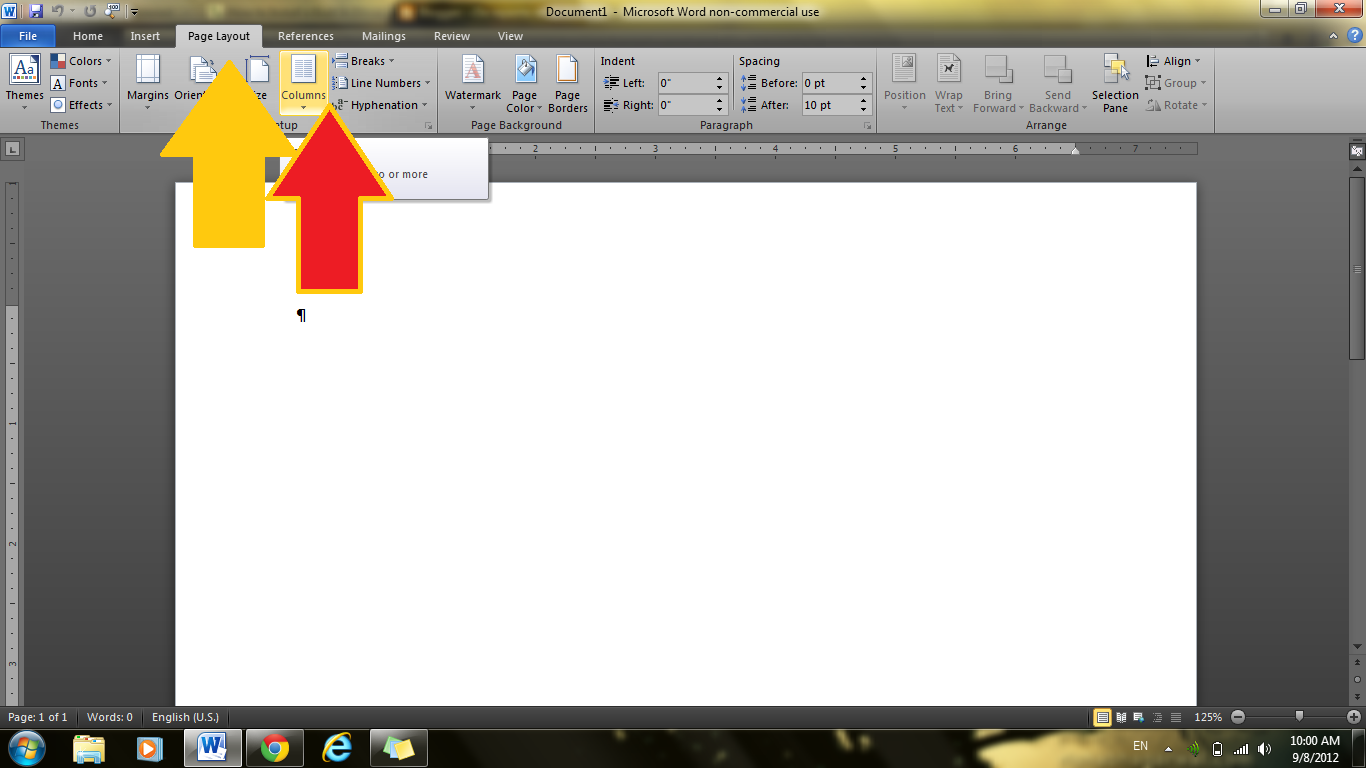Open Google Chrome from taskbar
Screen dimensions: 1366x768
pyautogui.click(x=275, y=747)
